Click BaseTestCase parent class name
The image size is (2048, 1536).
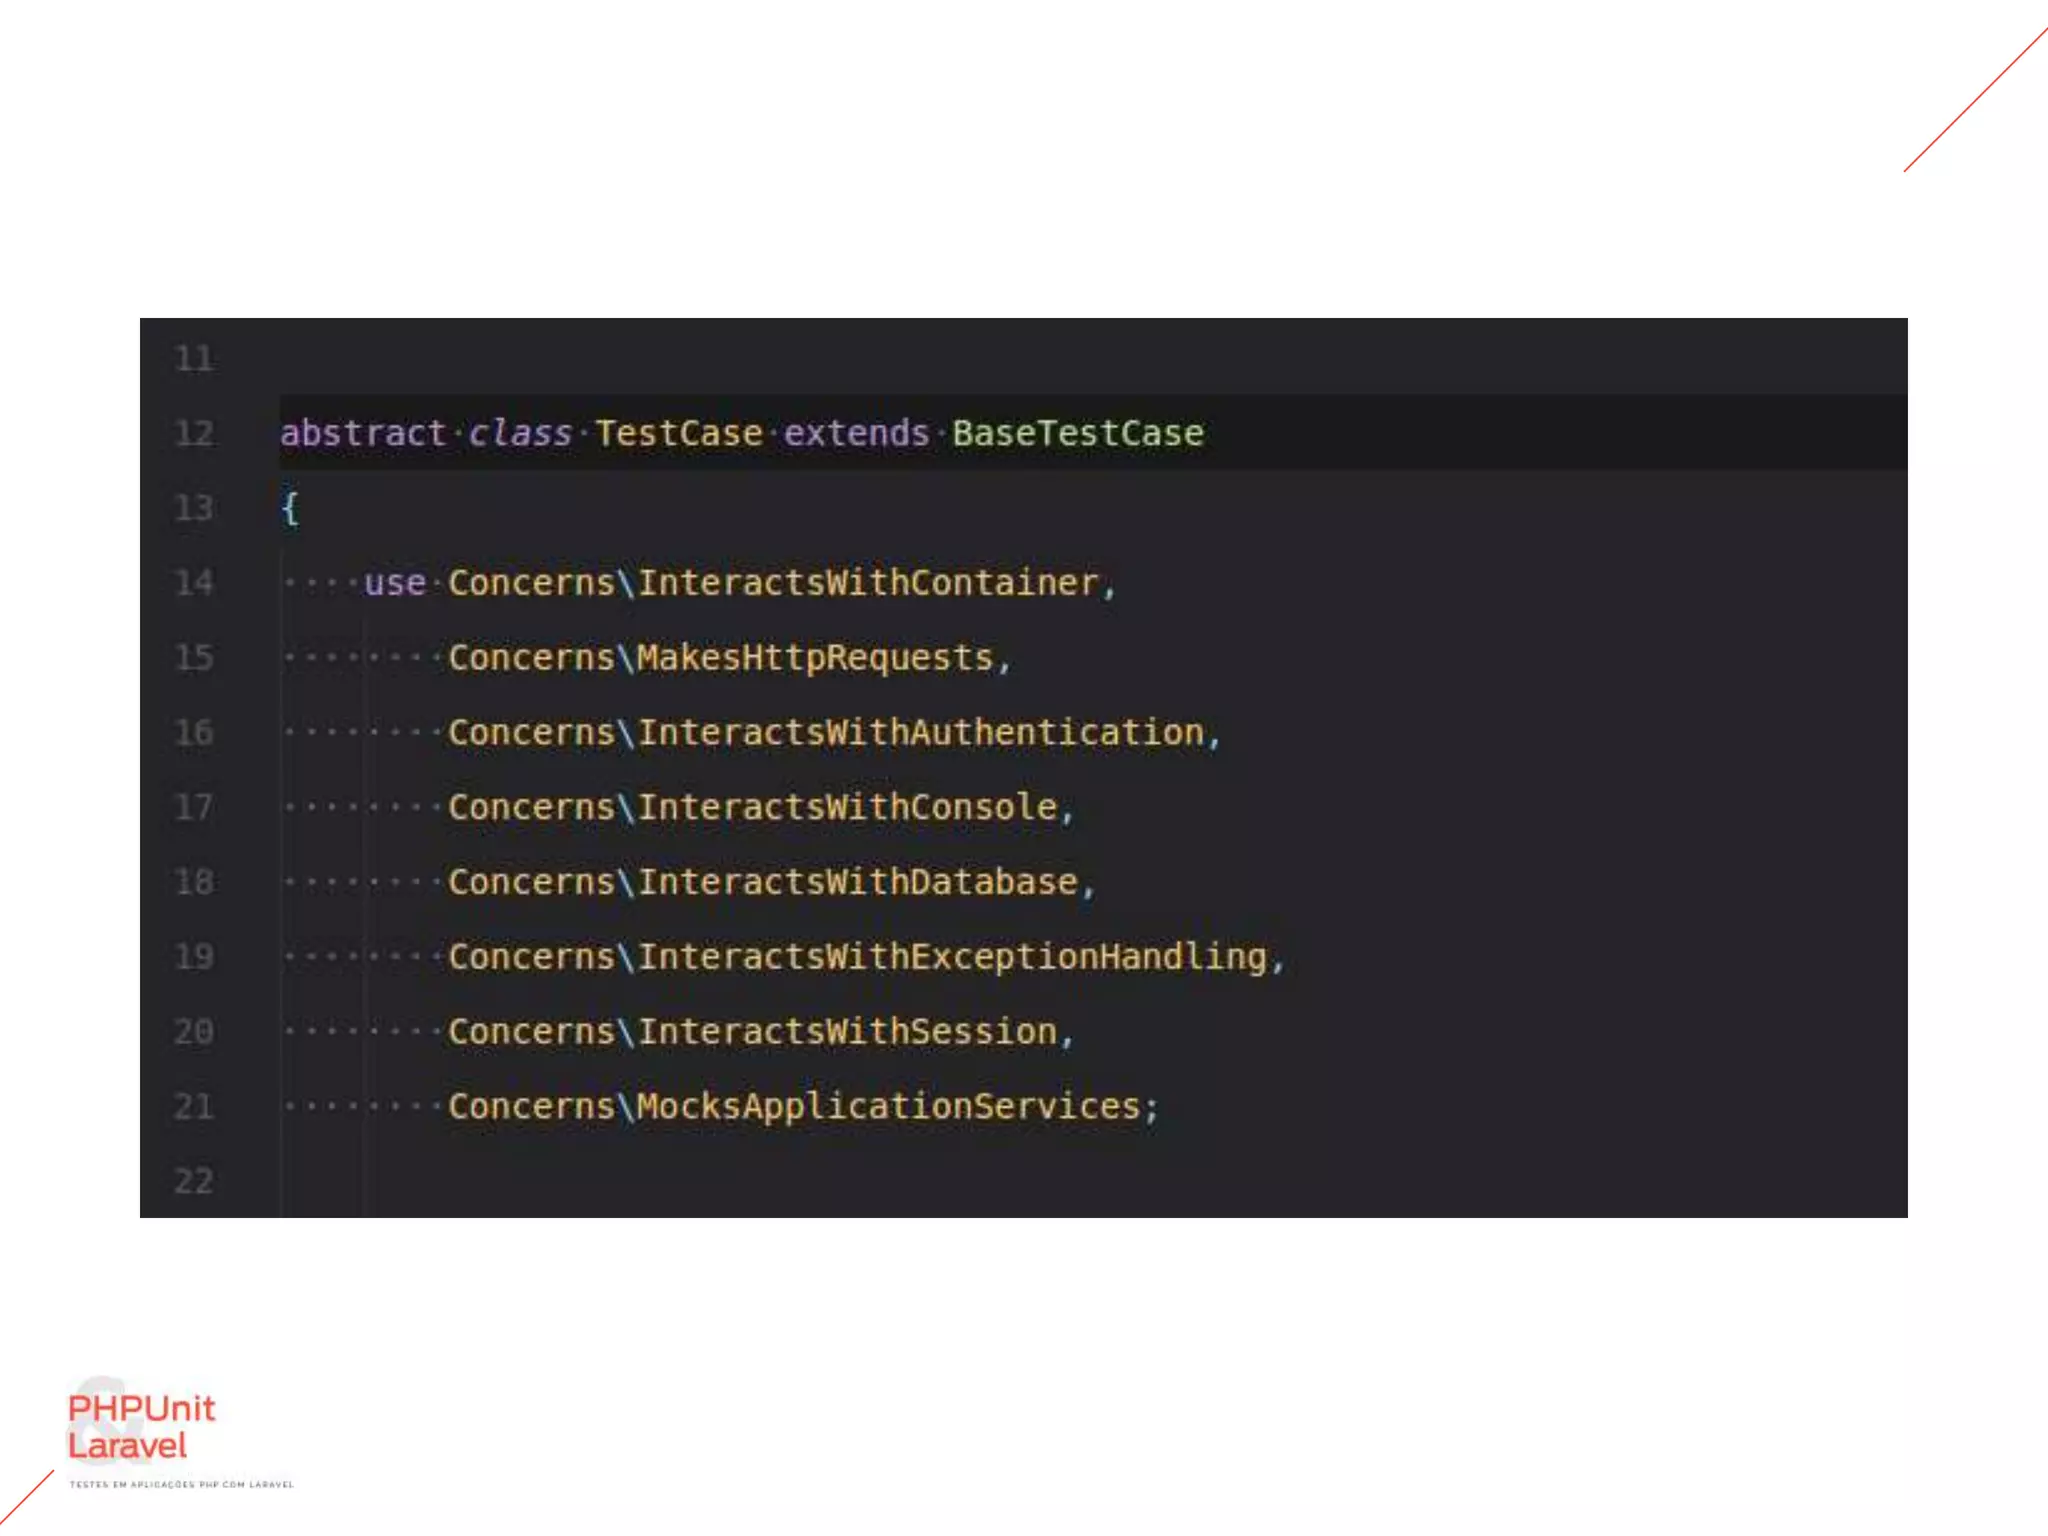click(1077, 433)
